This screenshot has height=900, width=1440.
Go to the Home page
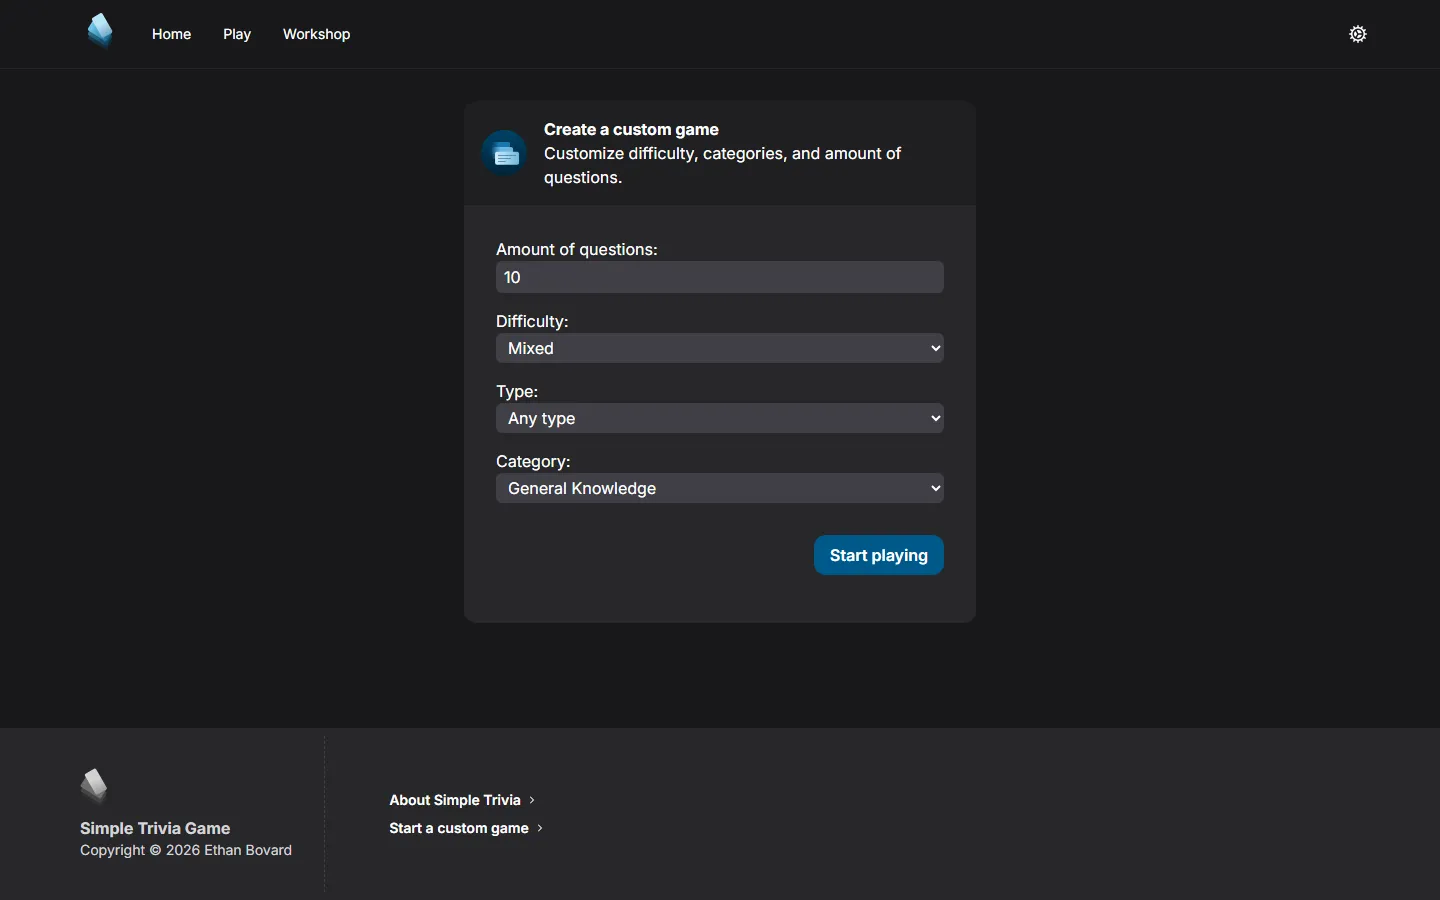click(171, 34)
